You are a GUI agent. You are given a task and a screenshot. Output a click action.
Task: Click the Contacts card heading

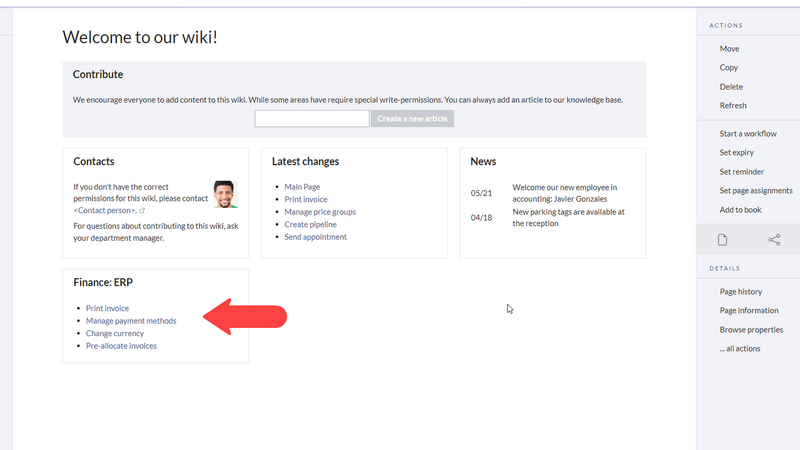[93, 162]
